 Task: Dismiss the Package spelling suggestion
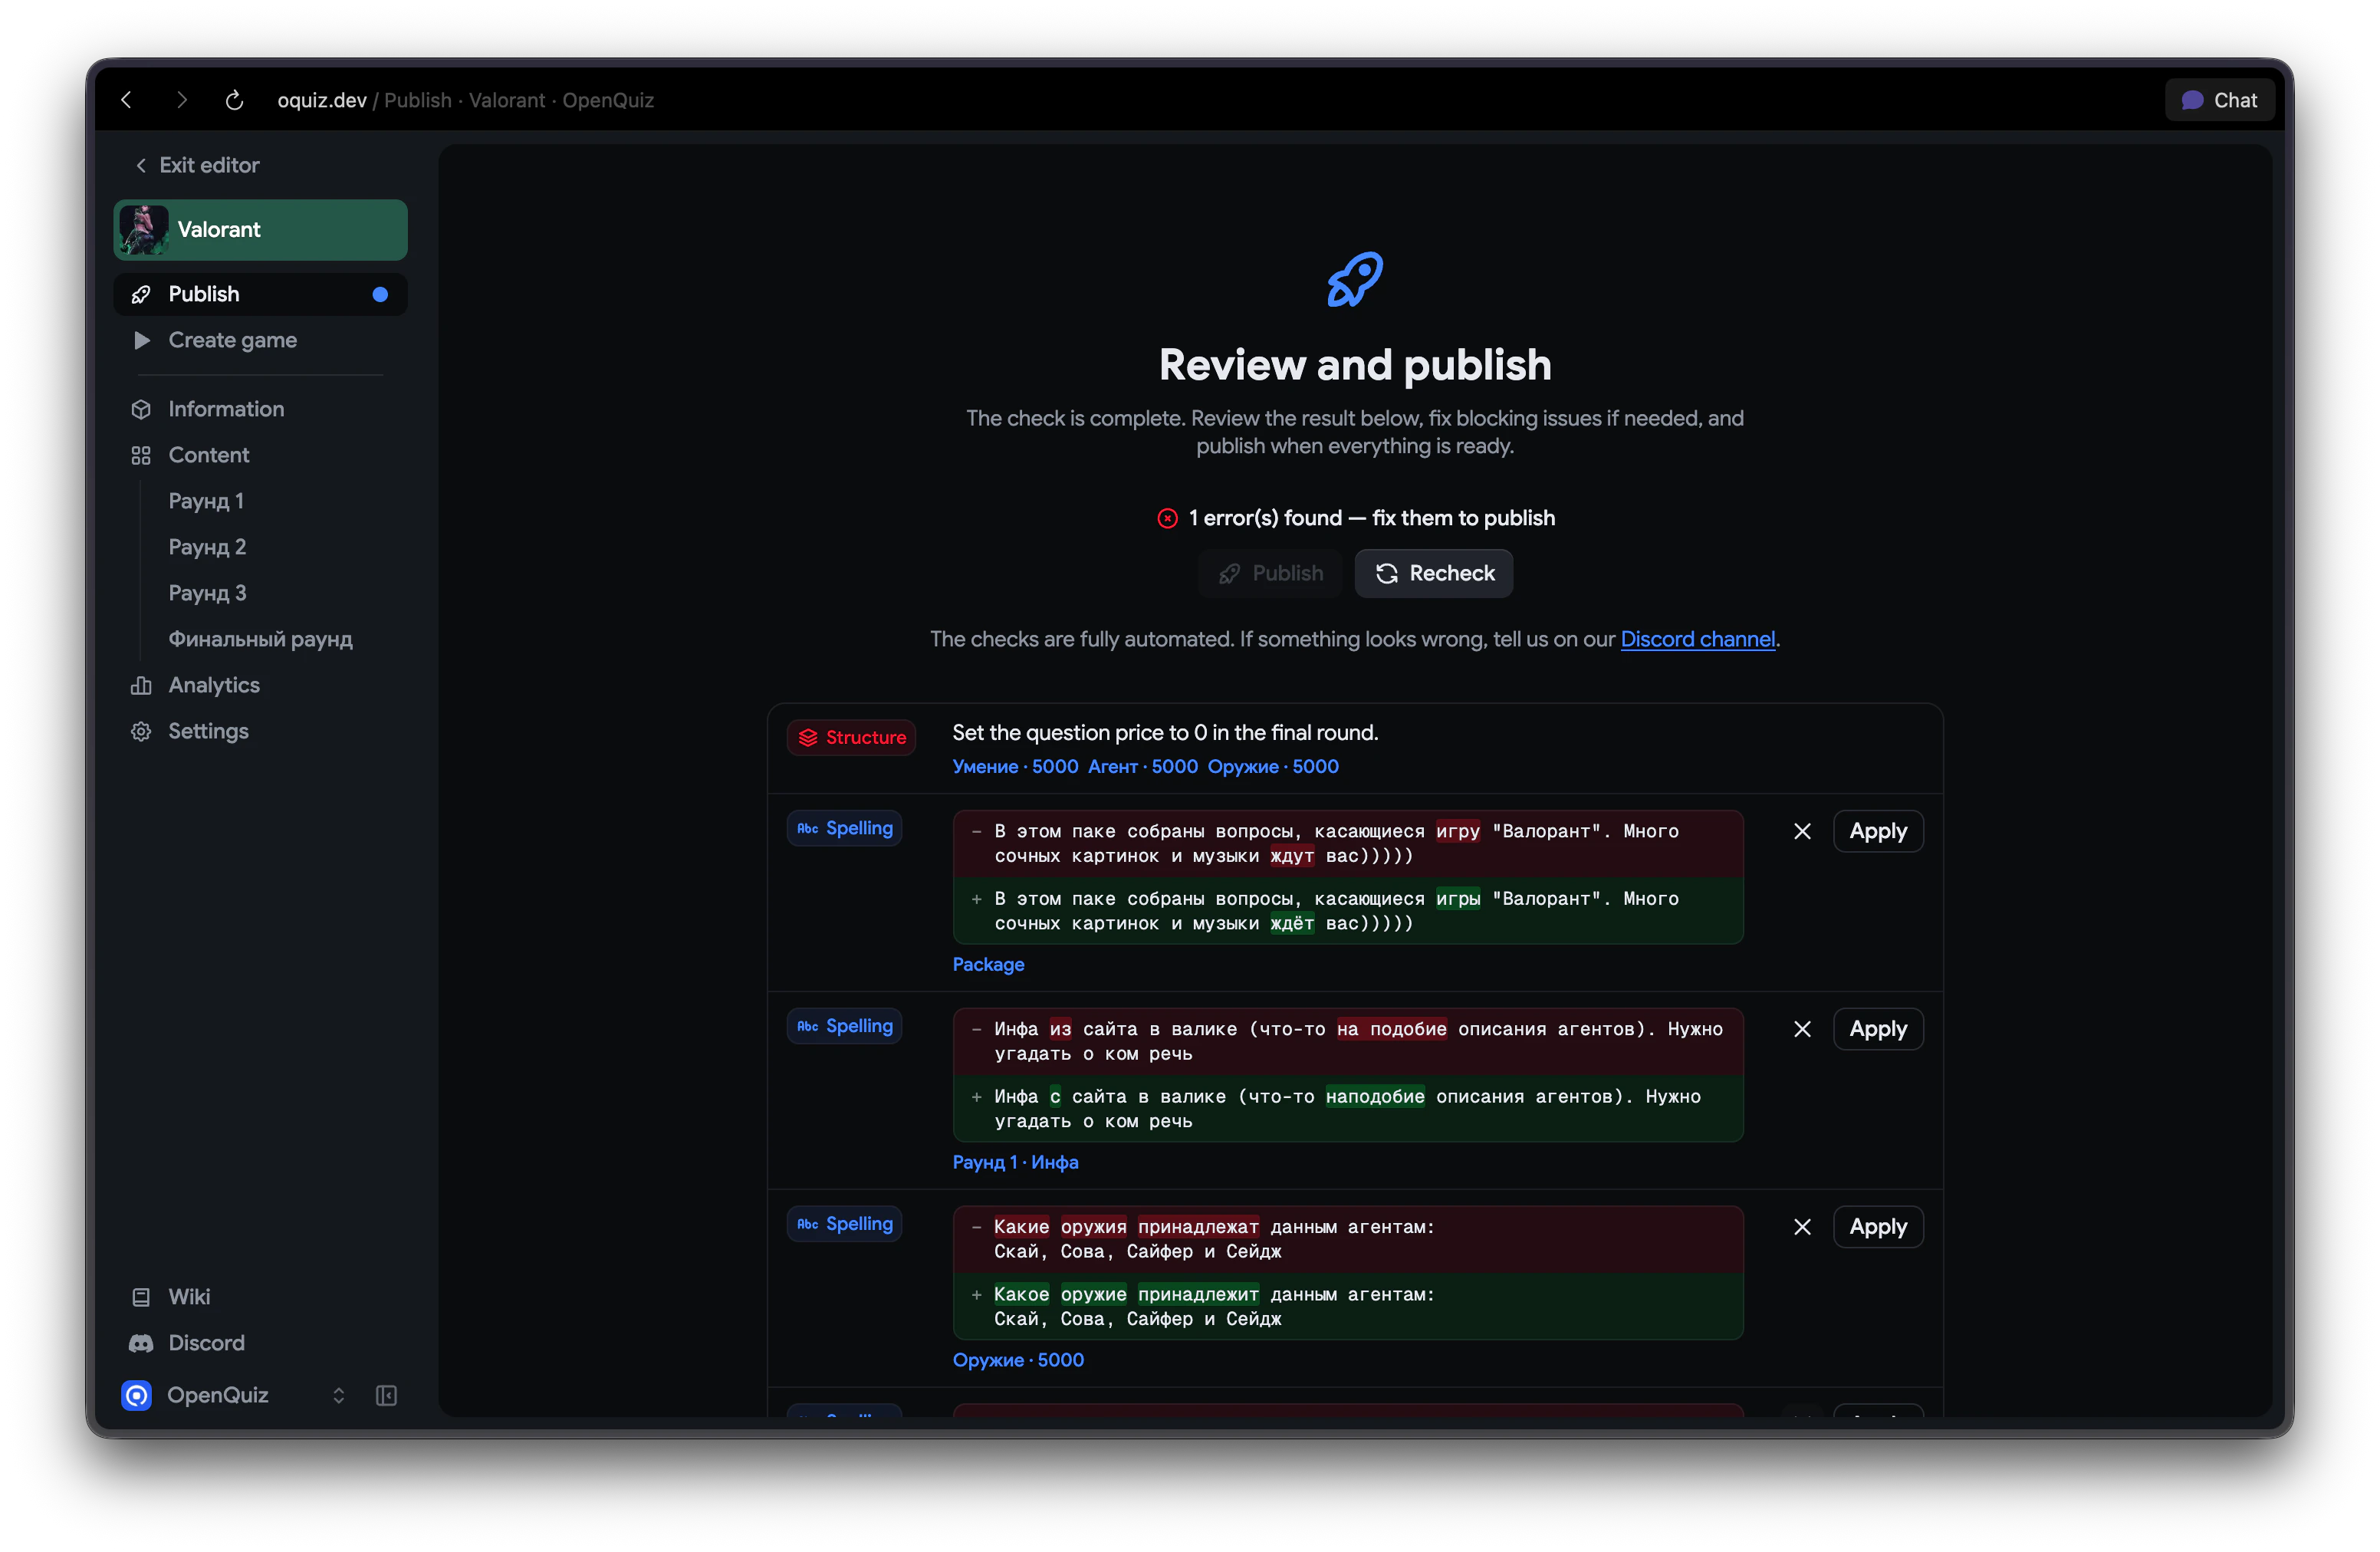coord(1802,831)
